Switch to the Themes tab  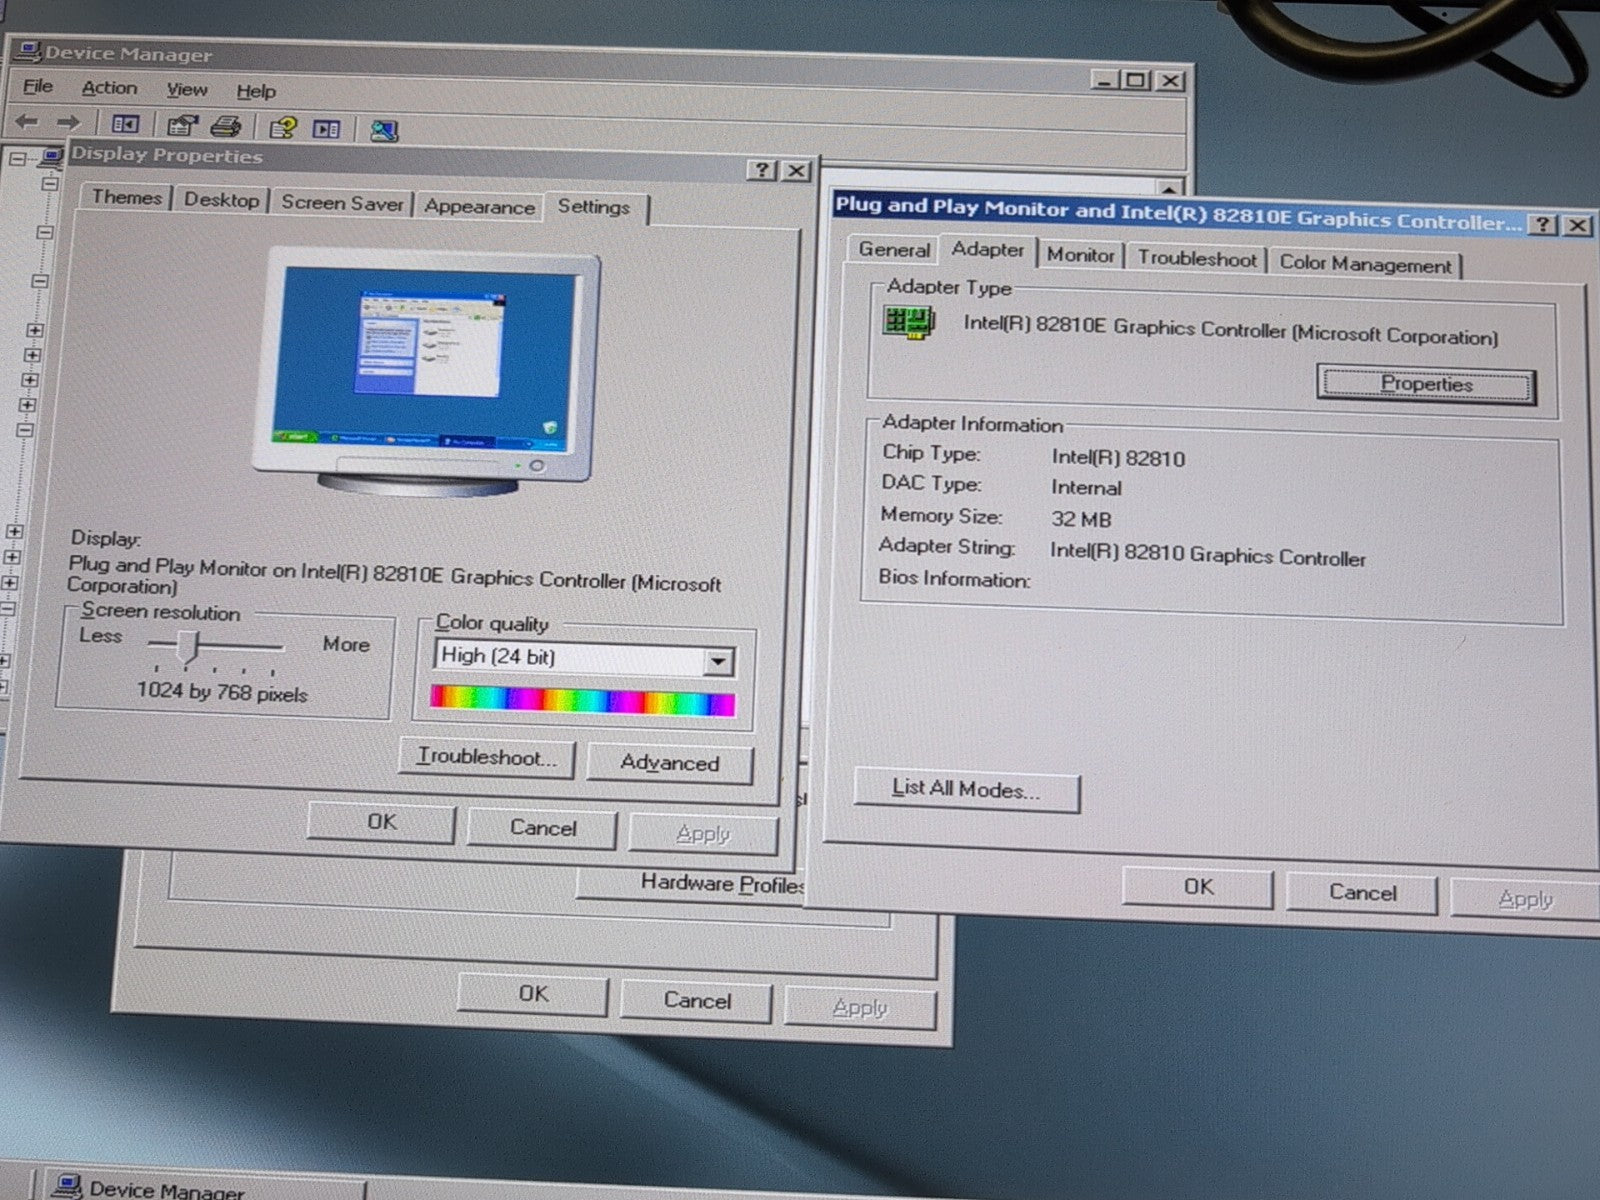[x=126, y=197]
